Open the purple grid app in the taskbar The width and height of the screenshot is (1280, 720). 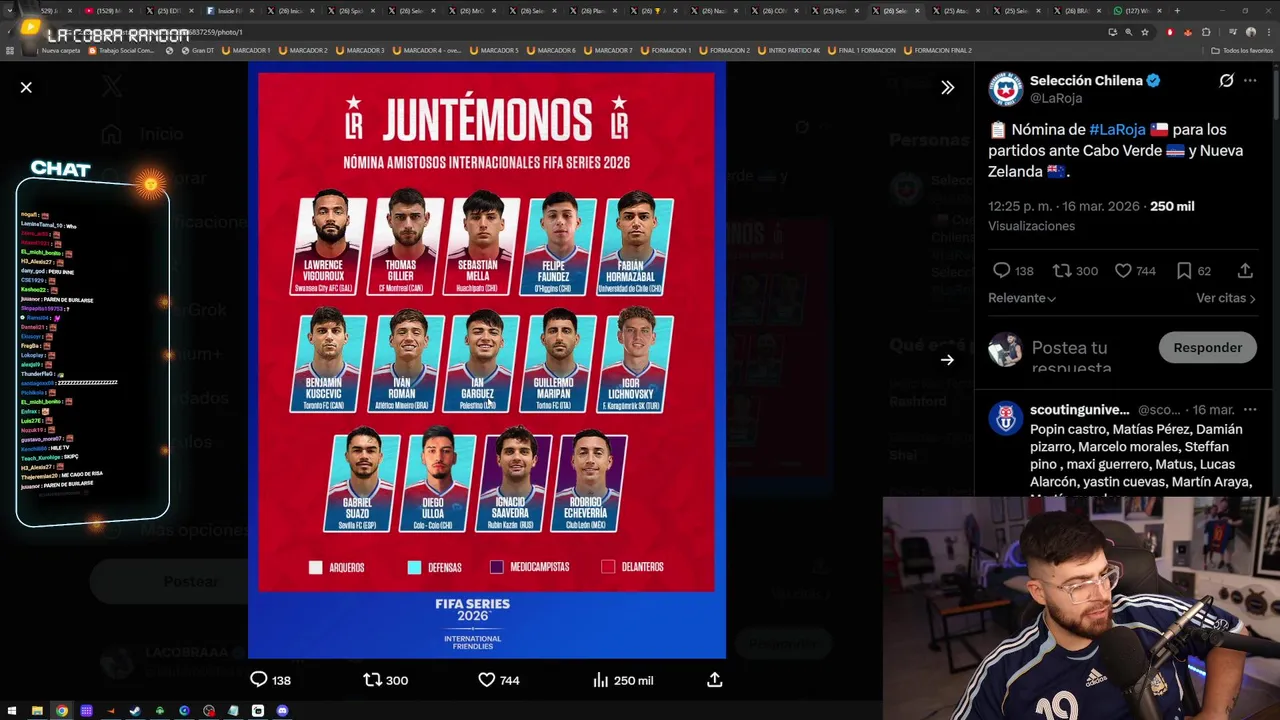click(86, 711)
